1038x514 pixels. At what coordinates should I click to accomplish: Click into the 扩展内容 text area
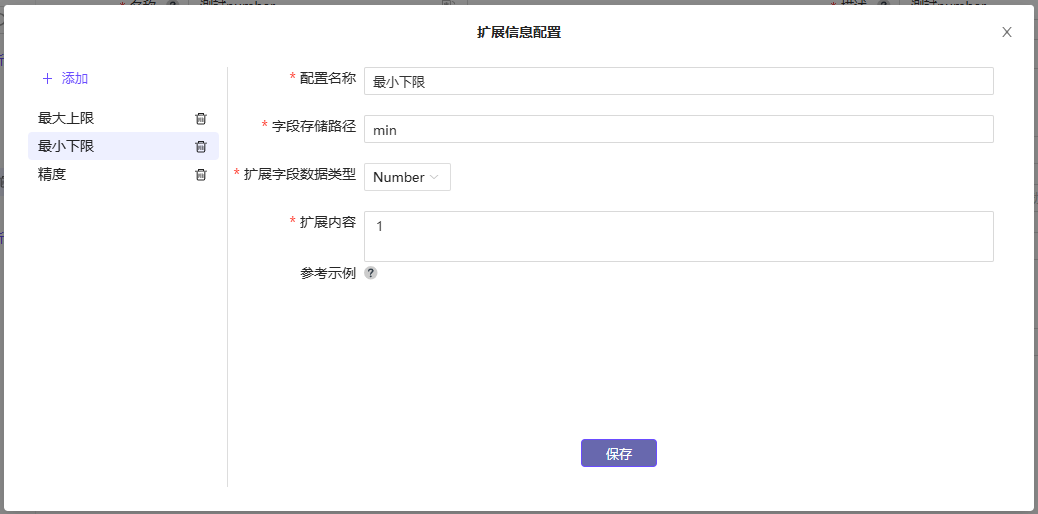tap(679, 236)
